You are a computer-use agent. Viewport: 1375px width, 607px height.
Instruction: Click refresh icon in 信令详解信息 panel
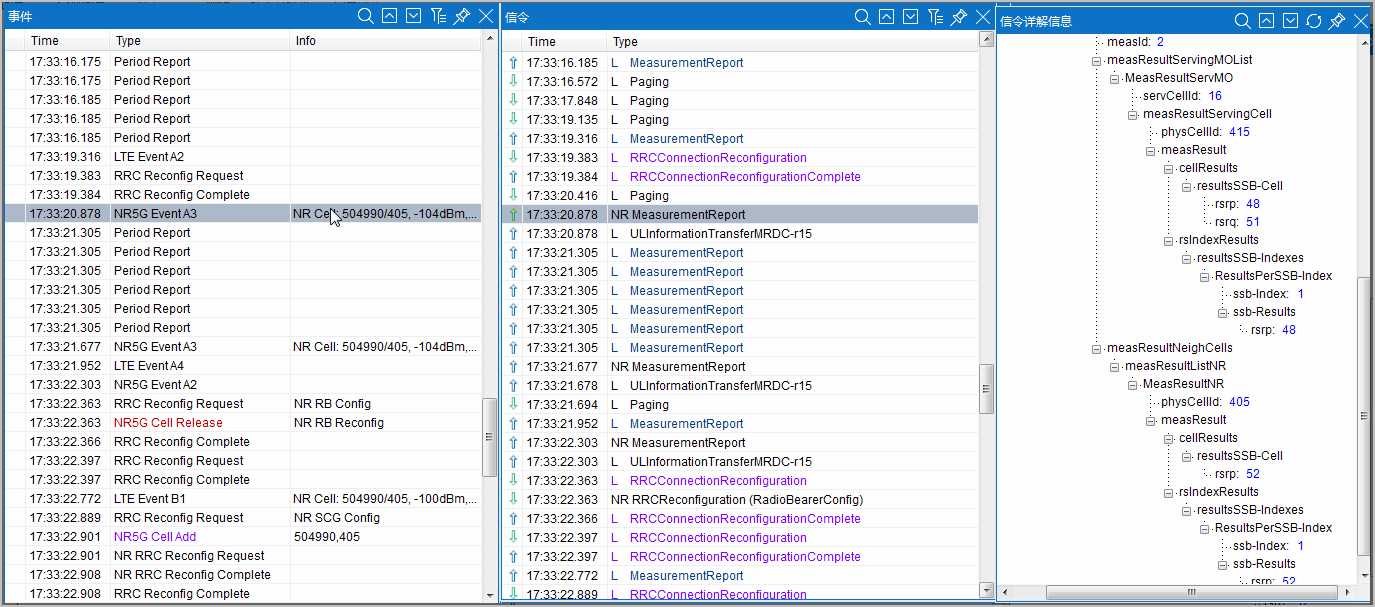(x=1314, y=21)
